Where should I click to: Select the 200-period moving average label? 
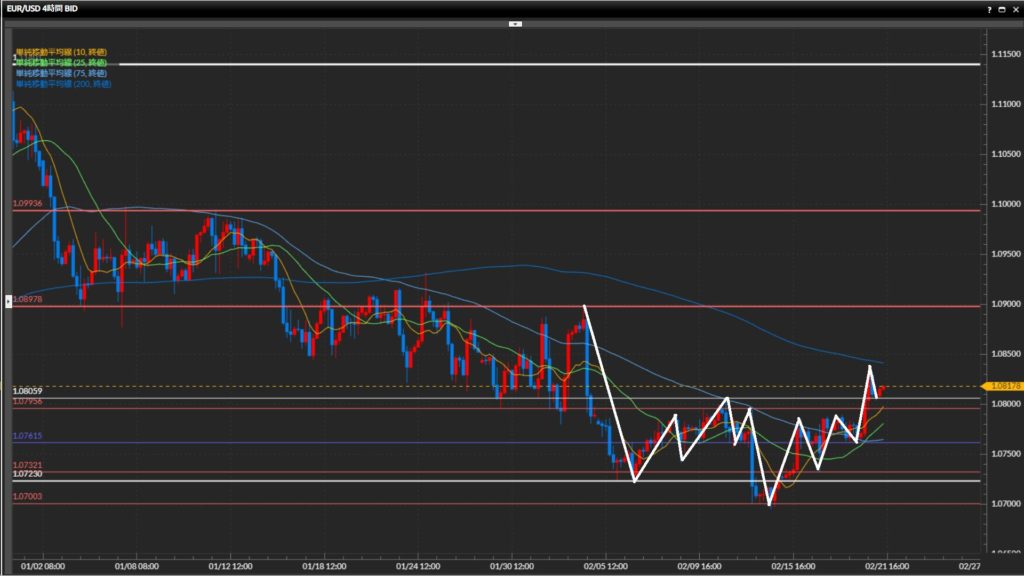click(x=63, y=84)
